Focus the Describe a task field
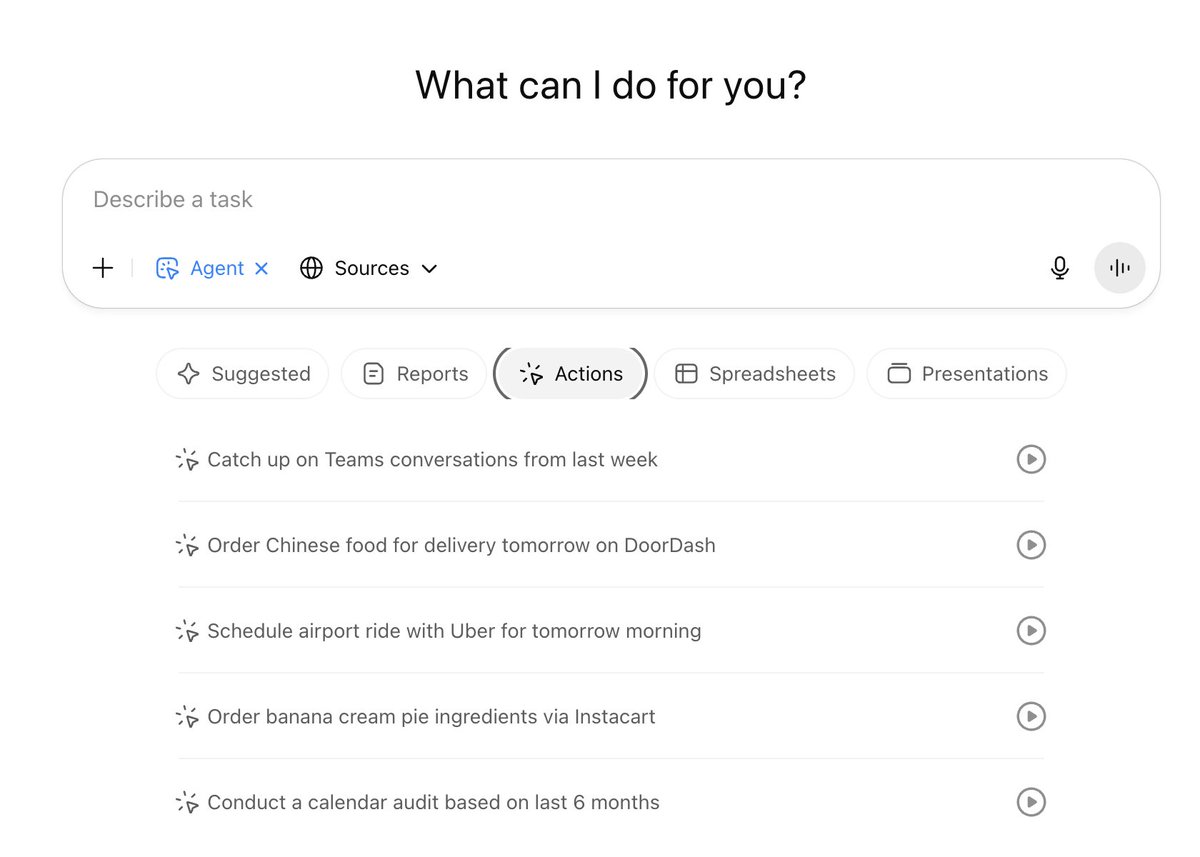This screenshot has width=1200, height=857. [x=560, y=200]
